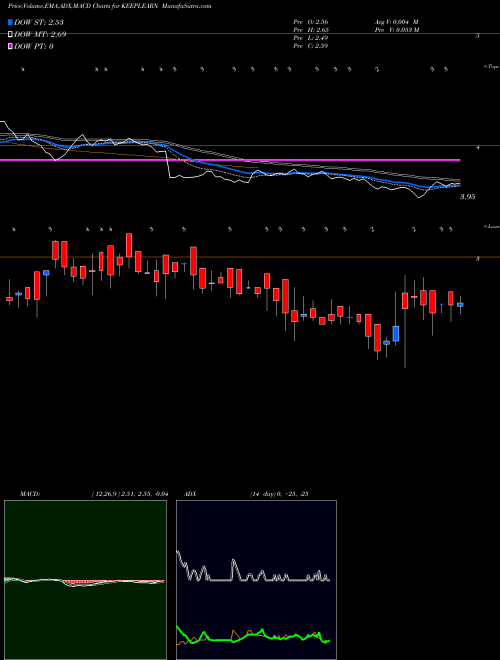Click the blue DOW ST legend swatch
500x660 pixels.
10,22
